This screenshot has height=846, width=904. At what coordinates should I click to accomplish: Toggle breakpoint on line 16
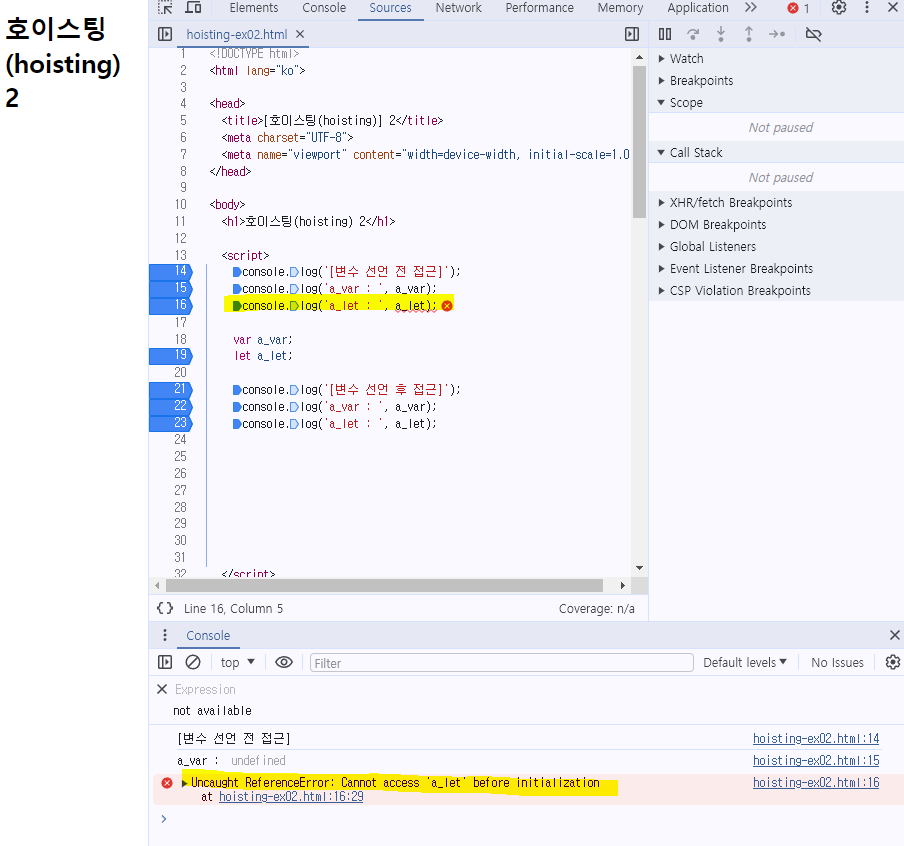[171, 305]
